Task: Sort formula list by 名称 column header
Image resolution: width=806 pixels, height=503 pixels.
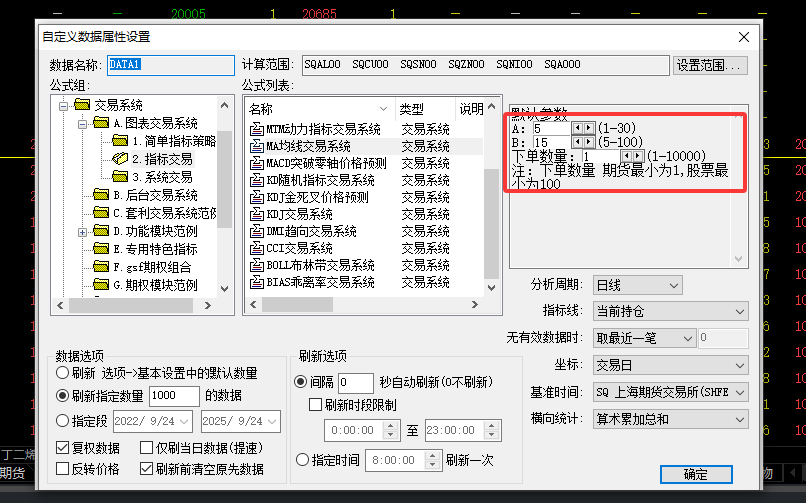Action: [320, 108]
